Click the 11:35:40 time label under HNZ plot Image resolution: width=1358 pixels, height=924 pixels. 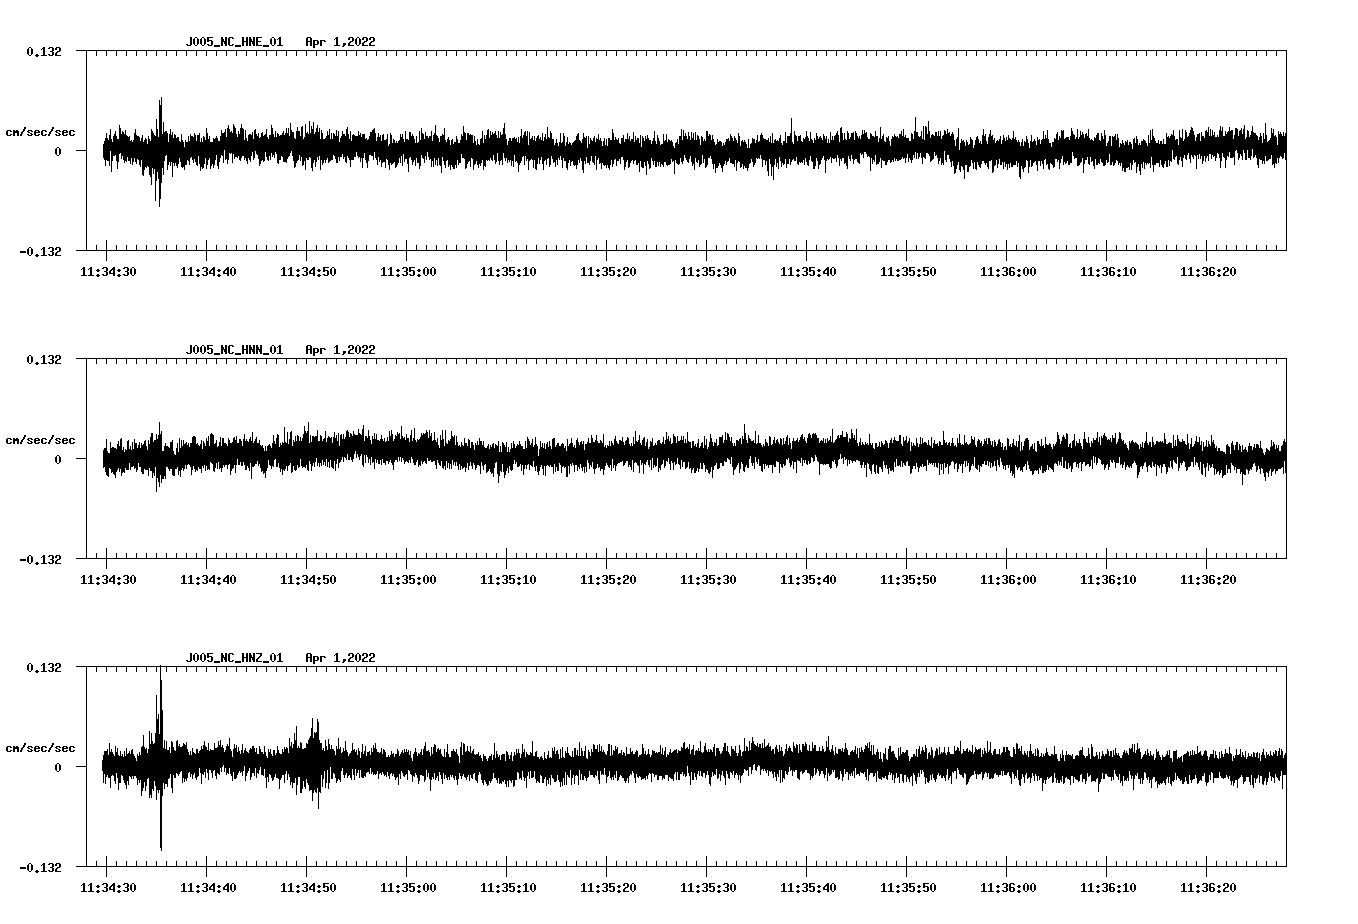[808, 888]
